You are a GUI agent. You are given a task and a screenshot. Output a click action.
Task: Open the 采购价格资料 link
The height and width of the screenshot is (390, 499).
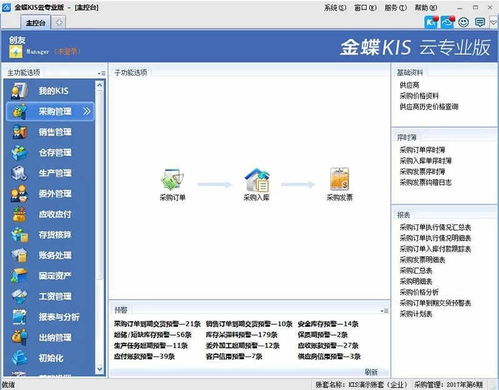point(419,96)
